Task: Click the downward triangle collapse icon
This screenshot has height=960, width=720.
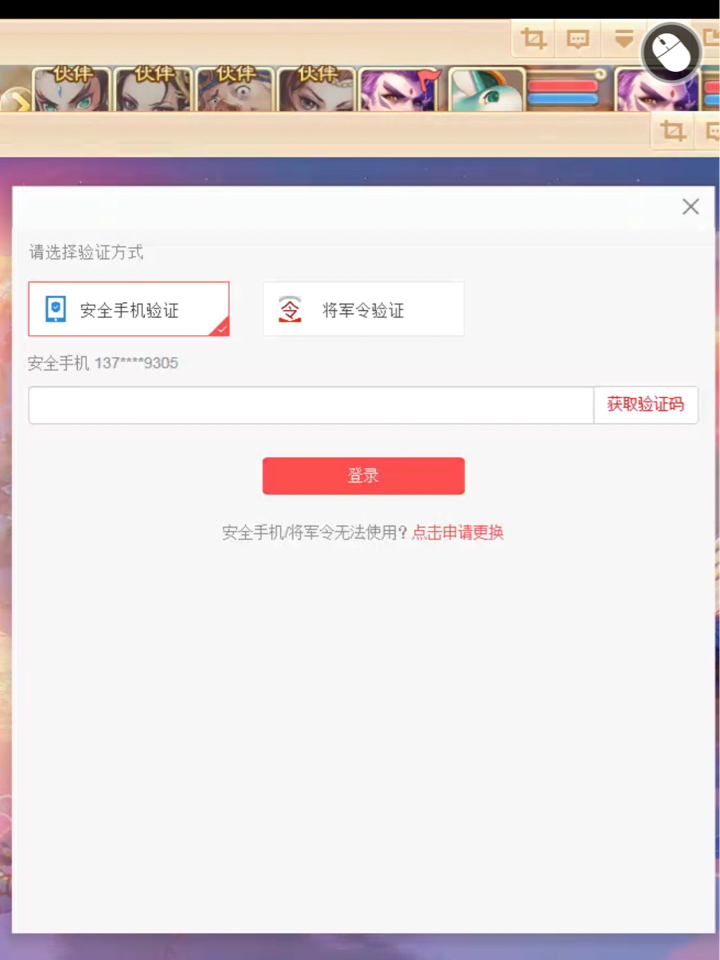Action: pyautogui.click(x=623, y=40)
